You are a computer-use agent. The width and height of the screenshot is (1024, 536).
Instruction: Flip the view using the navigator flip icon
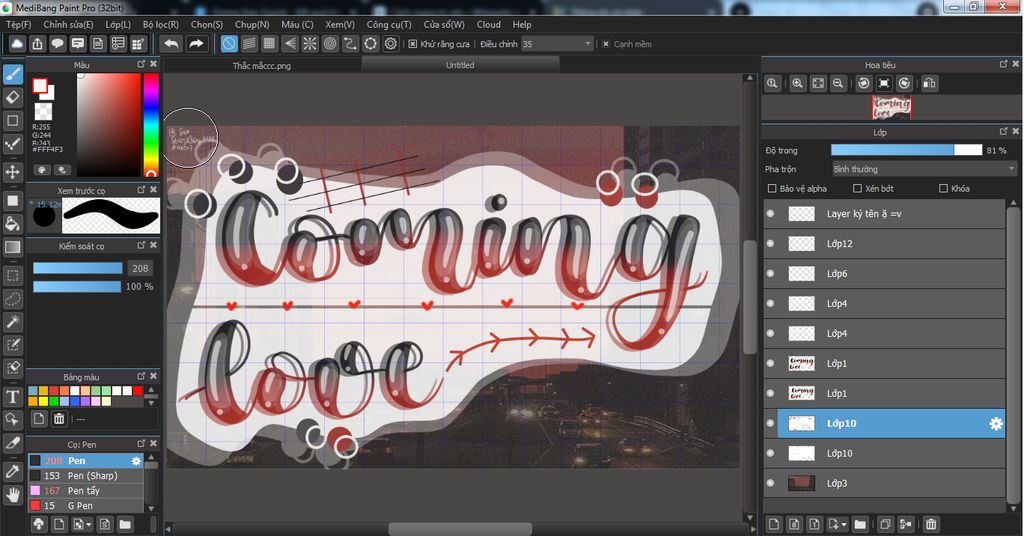[929, 83]
